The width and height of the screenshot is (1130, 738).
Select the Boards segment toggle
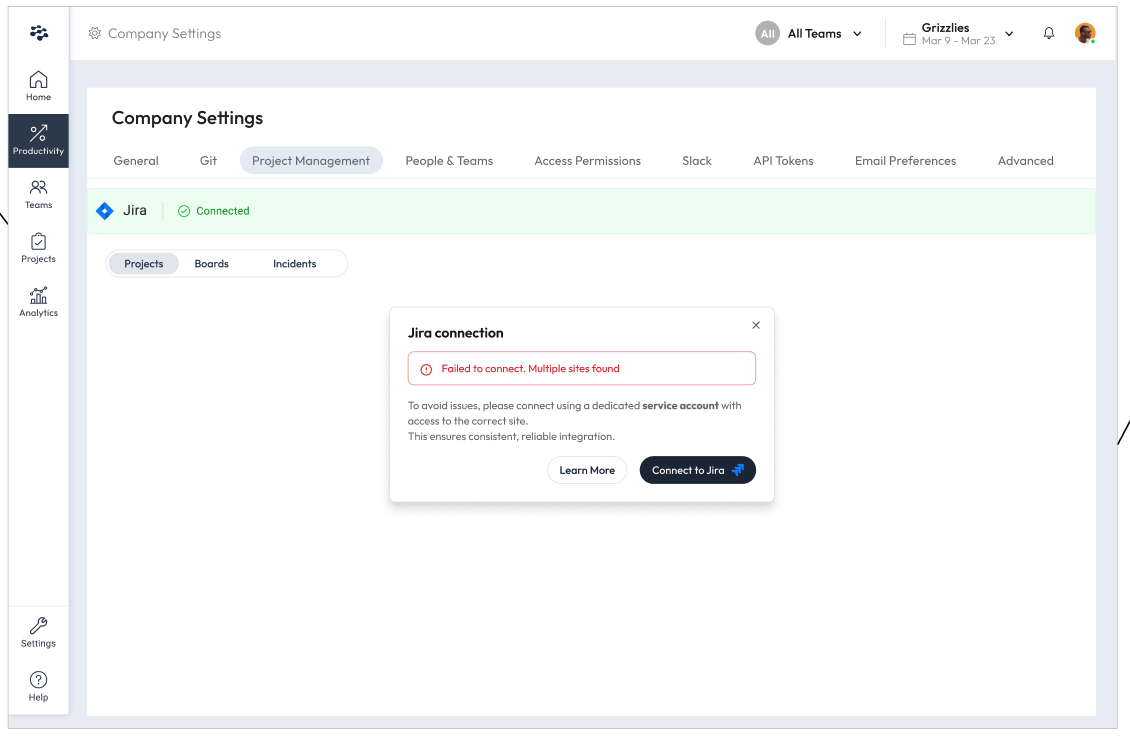pos(212,264)
